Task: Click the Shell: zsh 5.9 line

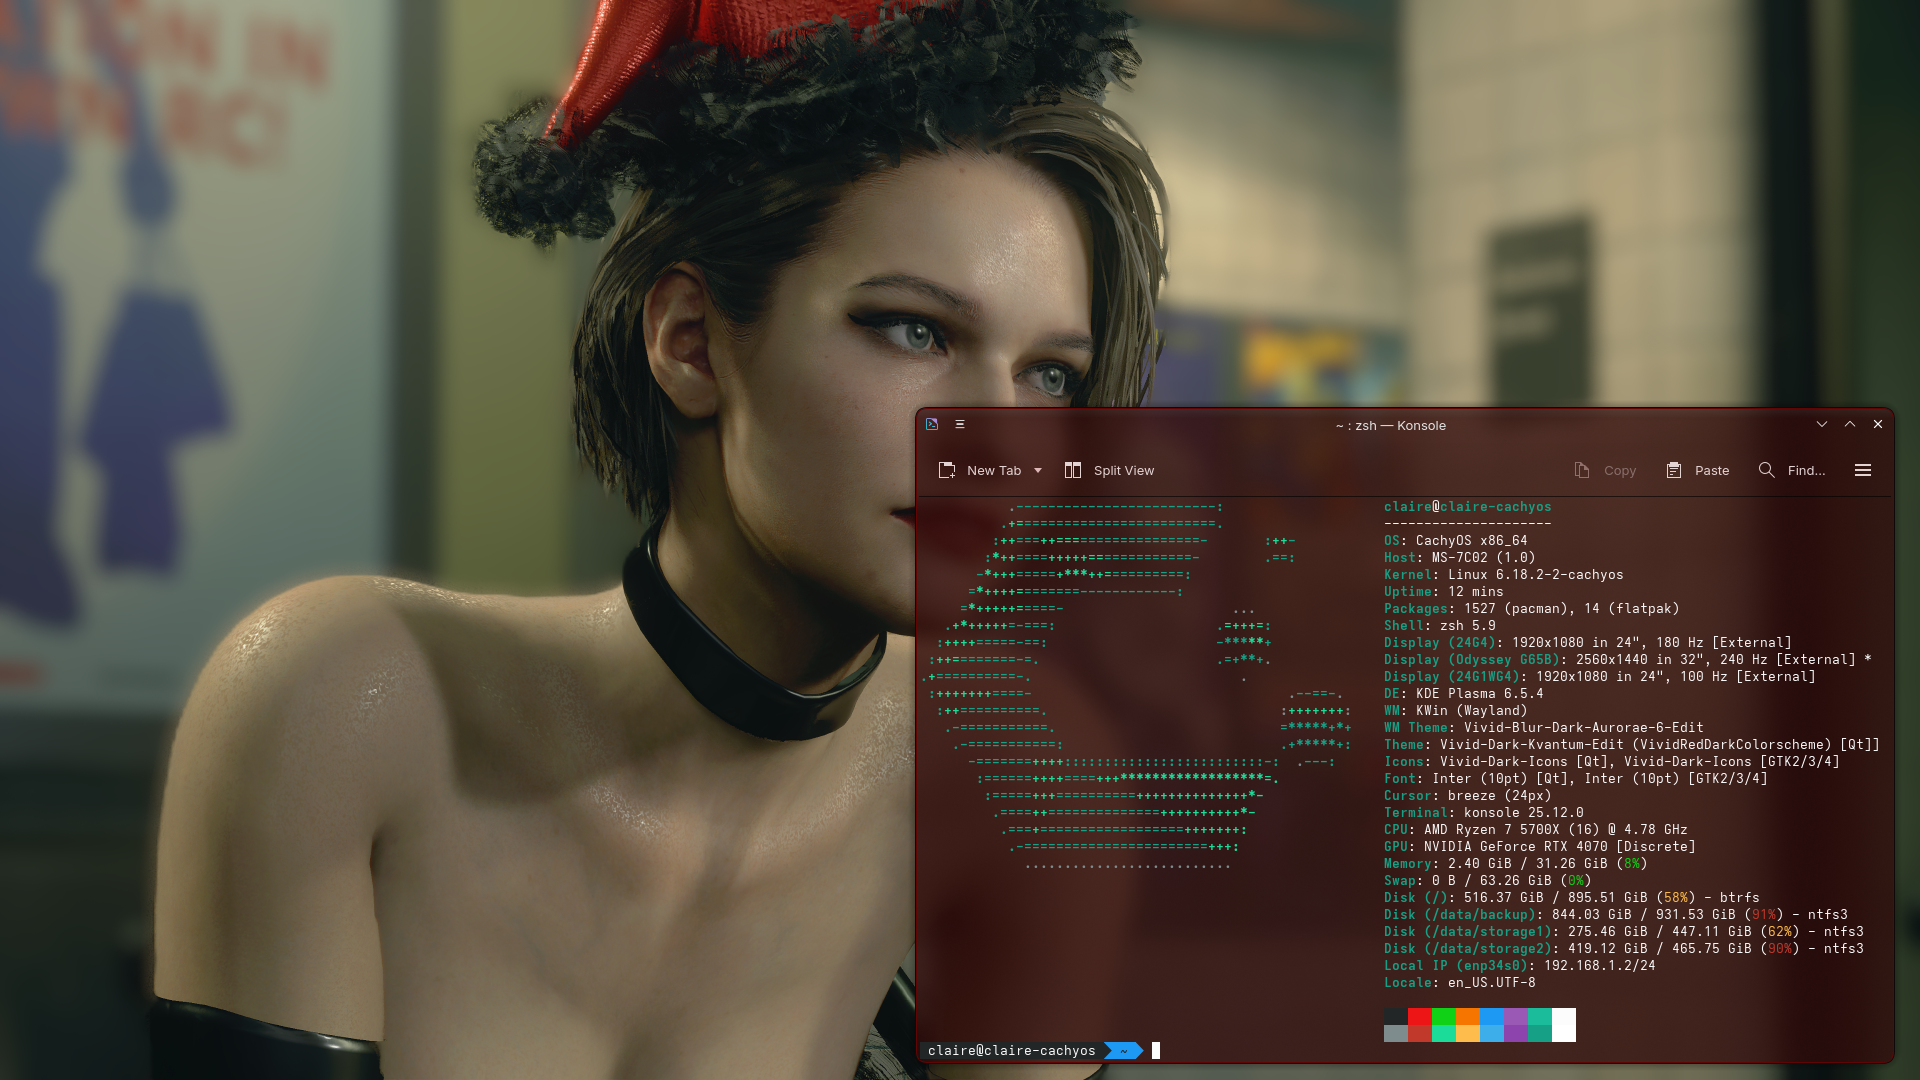Action: pos(1440,626)
